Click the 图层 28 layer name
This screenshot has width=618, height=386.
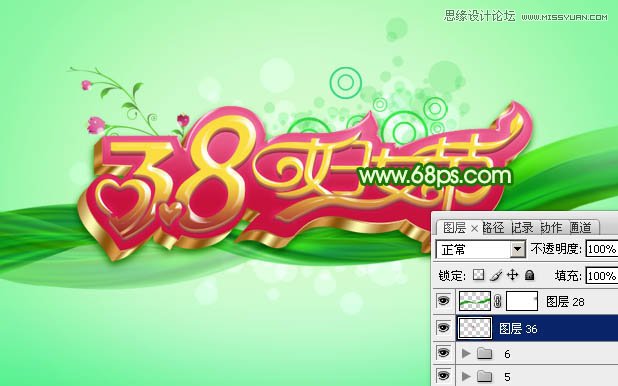[565, 302]
